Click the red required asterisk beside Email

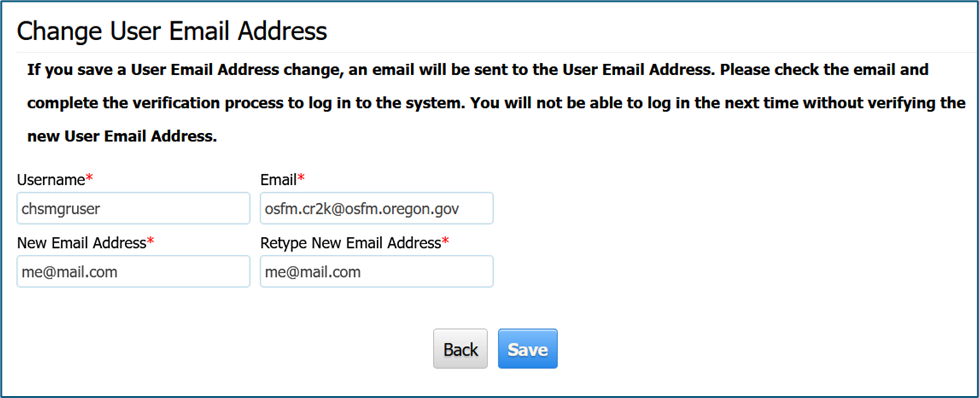click(301, 179)
